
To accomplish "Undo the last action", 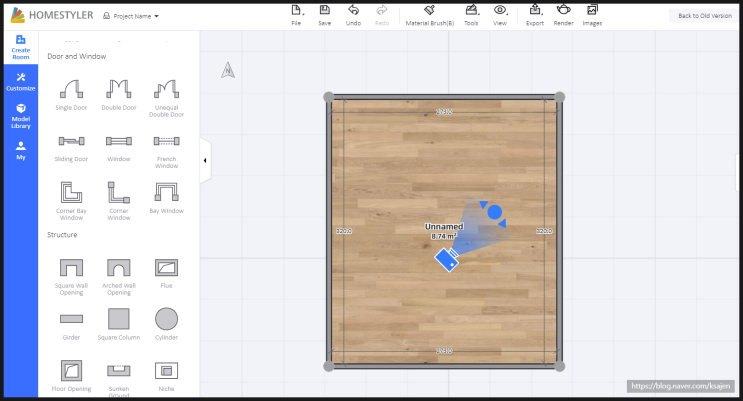I will point(353,15).
